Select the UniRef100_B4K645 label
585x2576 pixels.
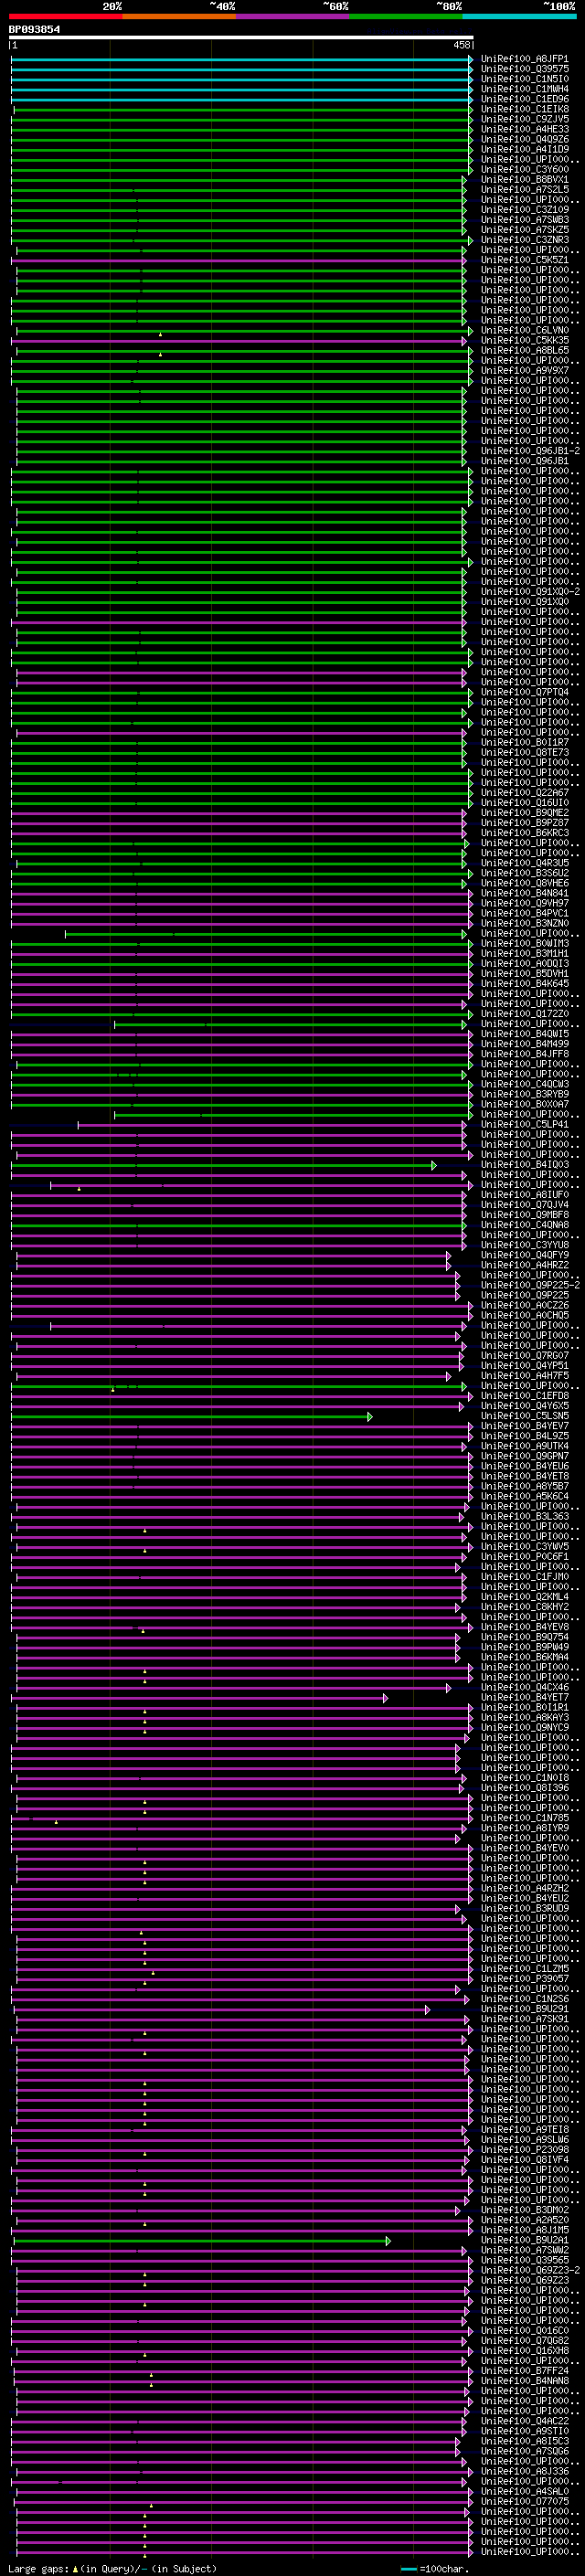pos(525,983)
